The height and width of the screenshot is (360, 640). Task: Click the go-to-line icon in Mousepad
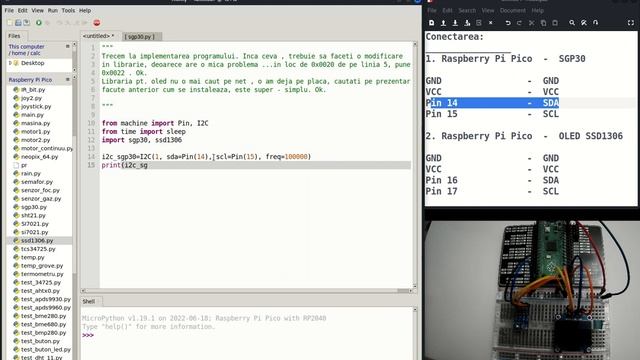(596, 23)
